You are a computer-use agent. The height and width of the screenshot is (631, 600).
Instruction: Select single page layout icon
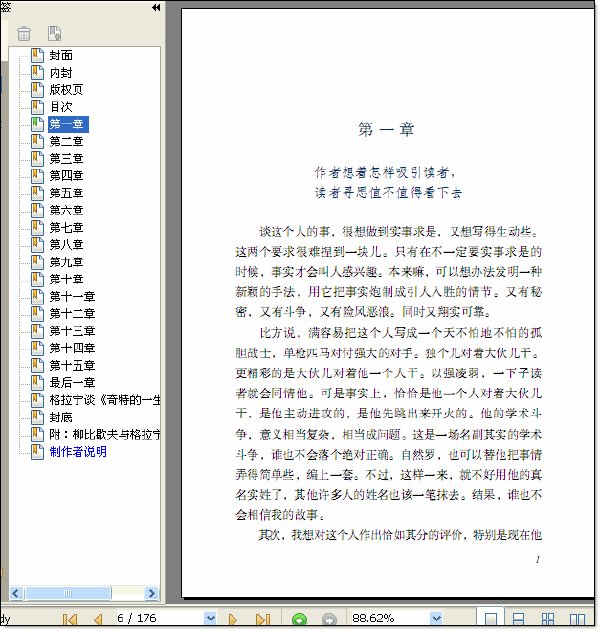click(491, 619)
